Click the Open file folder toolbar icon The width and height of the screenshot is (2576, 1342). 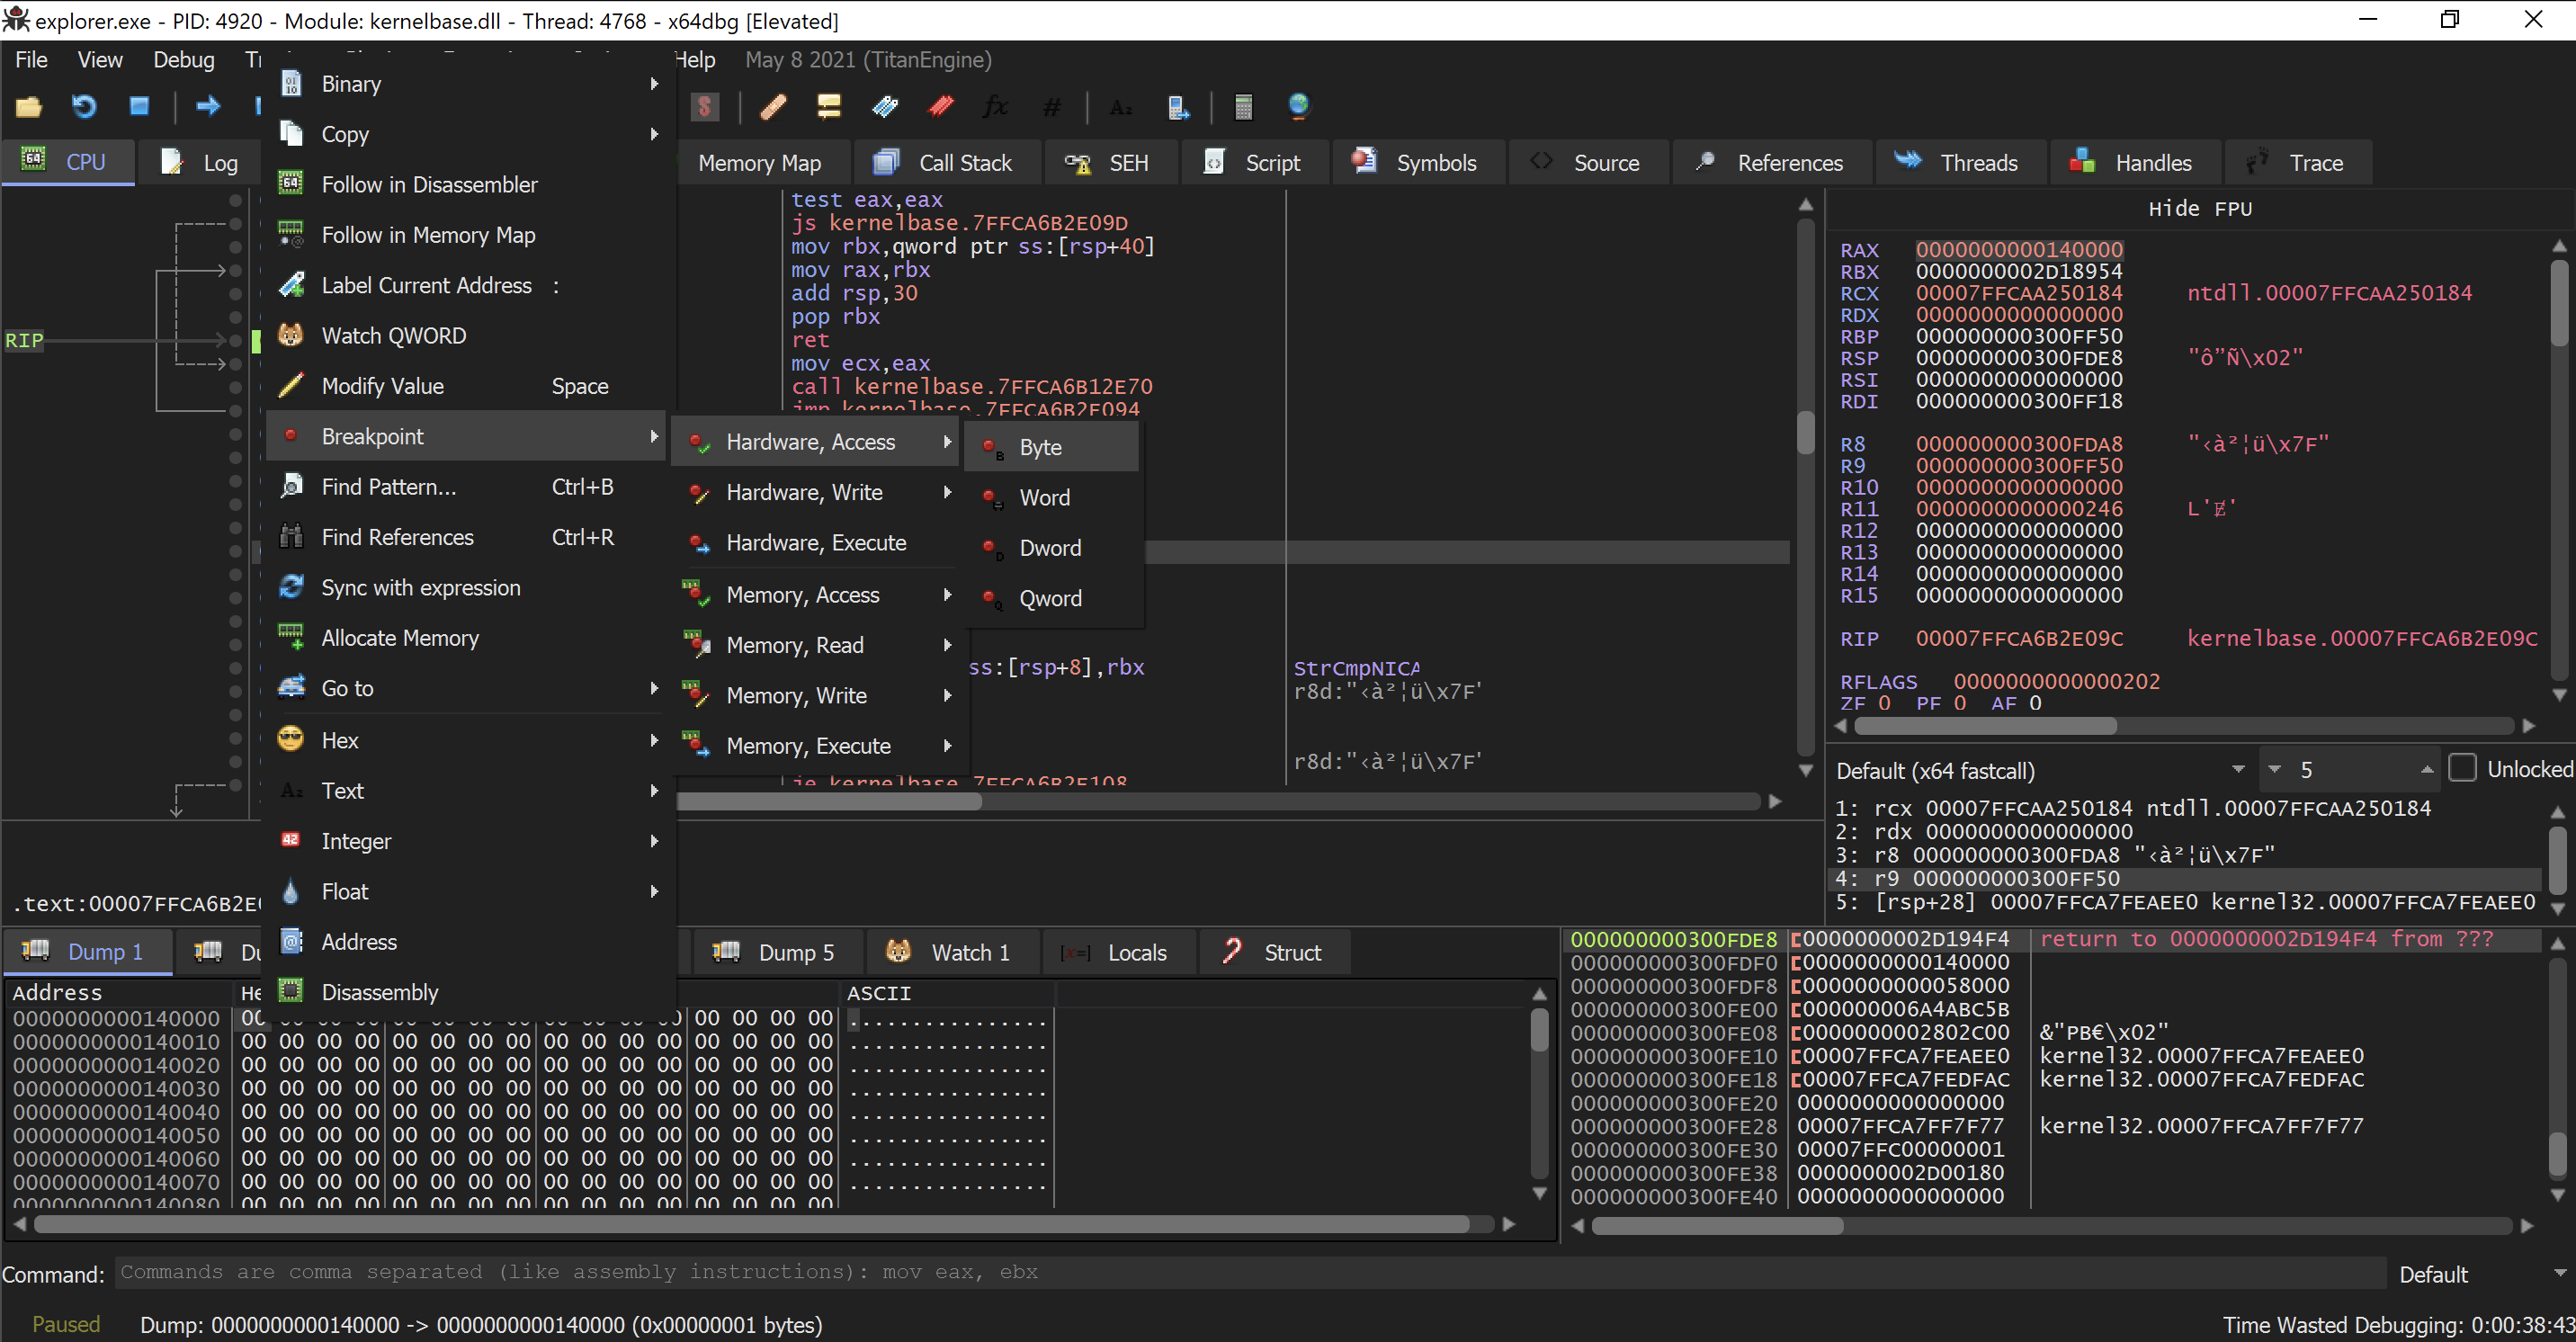pyautogui.click(x=29, y=106)
